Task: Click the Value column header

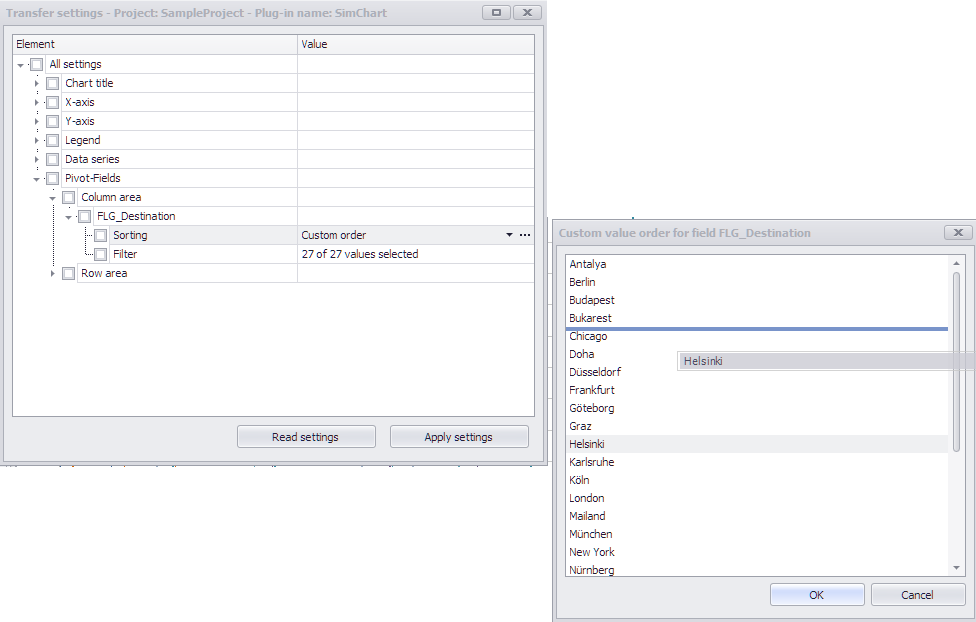Action: tap(416, 44)
